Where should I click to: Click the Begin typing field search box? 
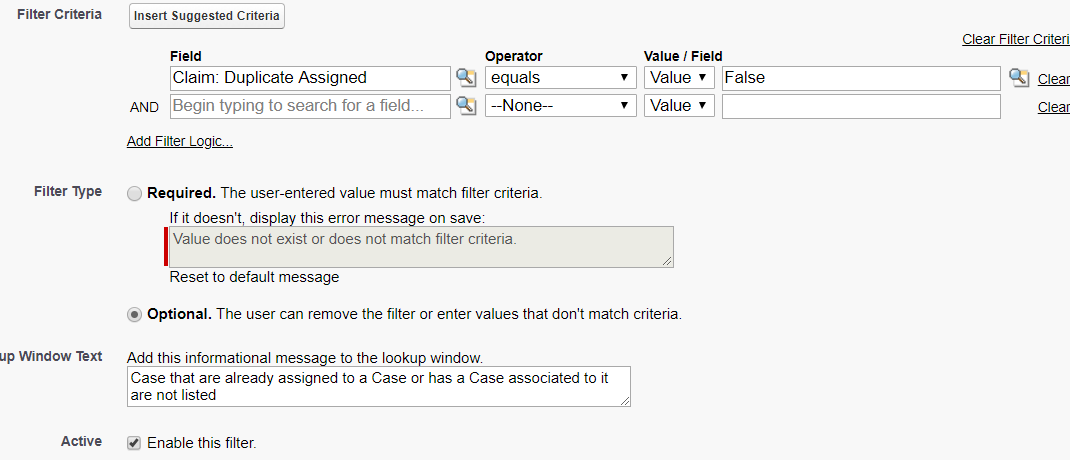pos(310,105)
